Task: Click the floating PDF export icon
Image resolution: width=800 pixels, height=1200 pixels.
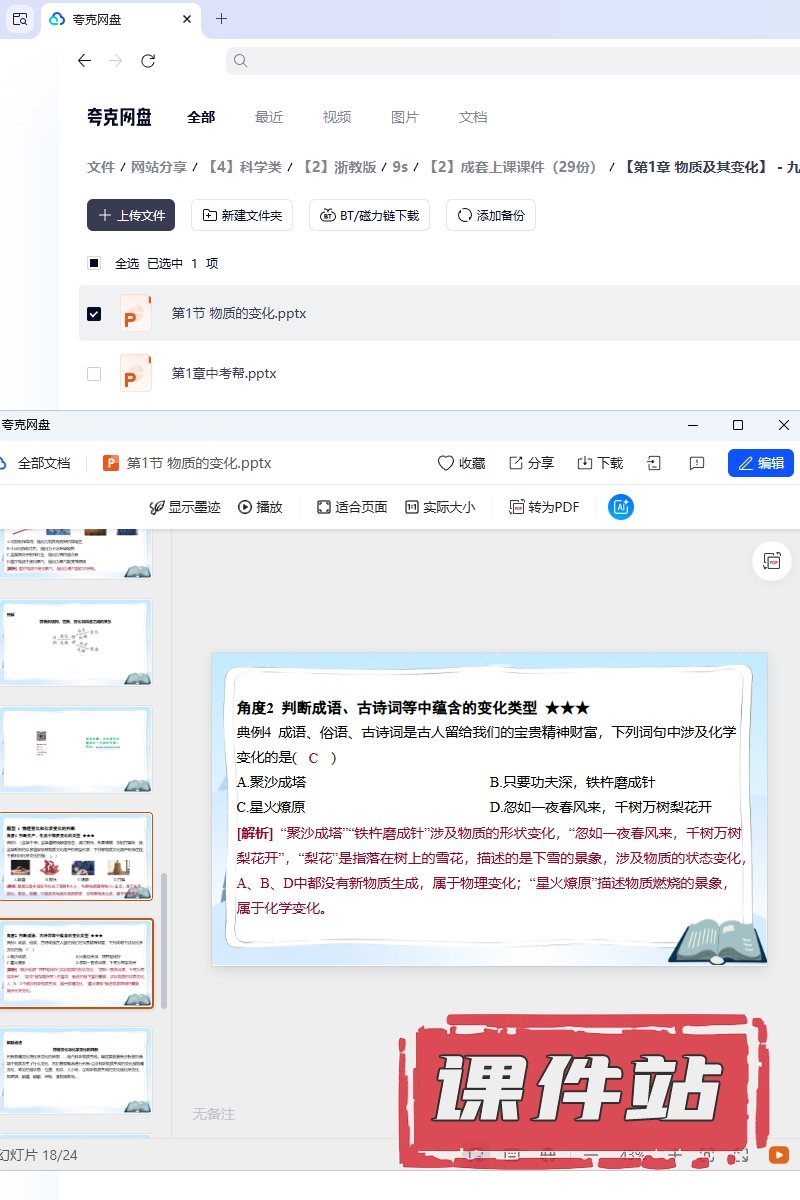Action: click(x=772, y=562)
